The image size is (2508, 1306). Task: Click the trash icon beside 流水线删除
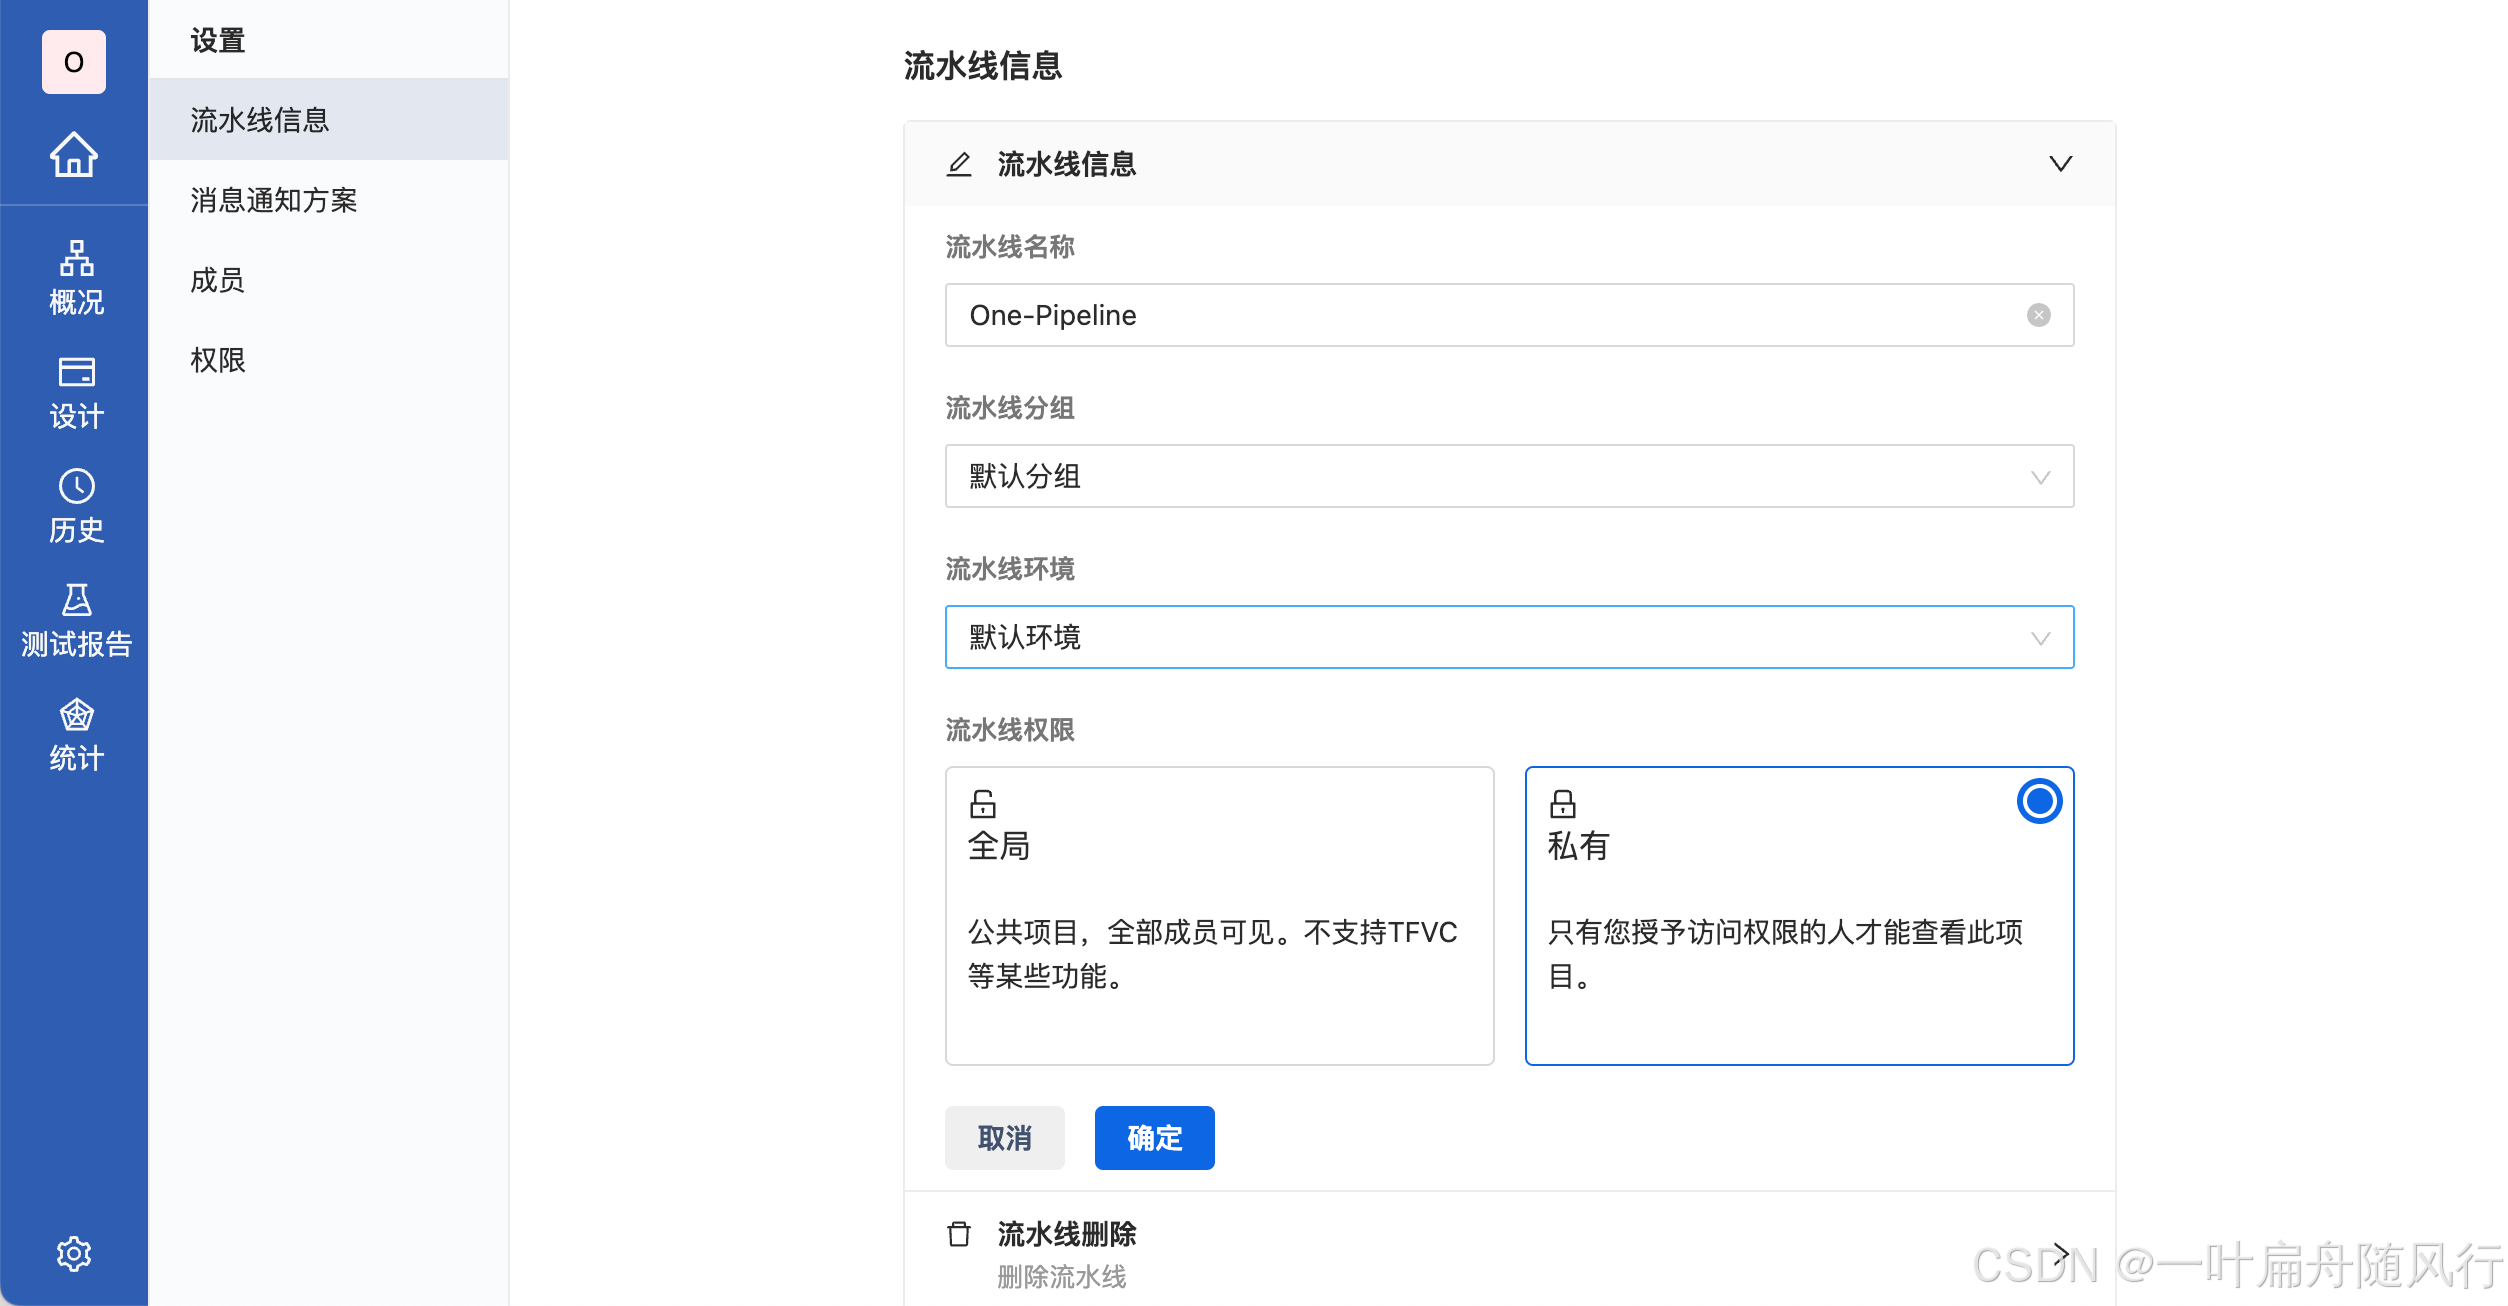coord(959,1234)
